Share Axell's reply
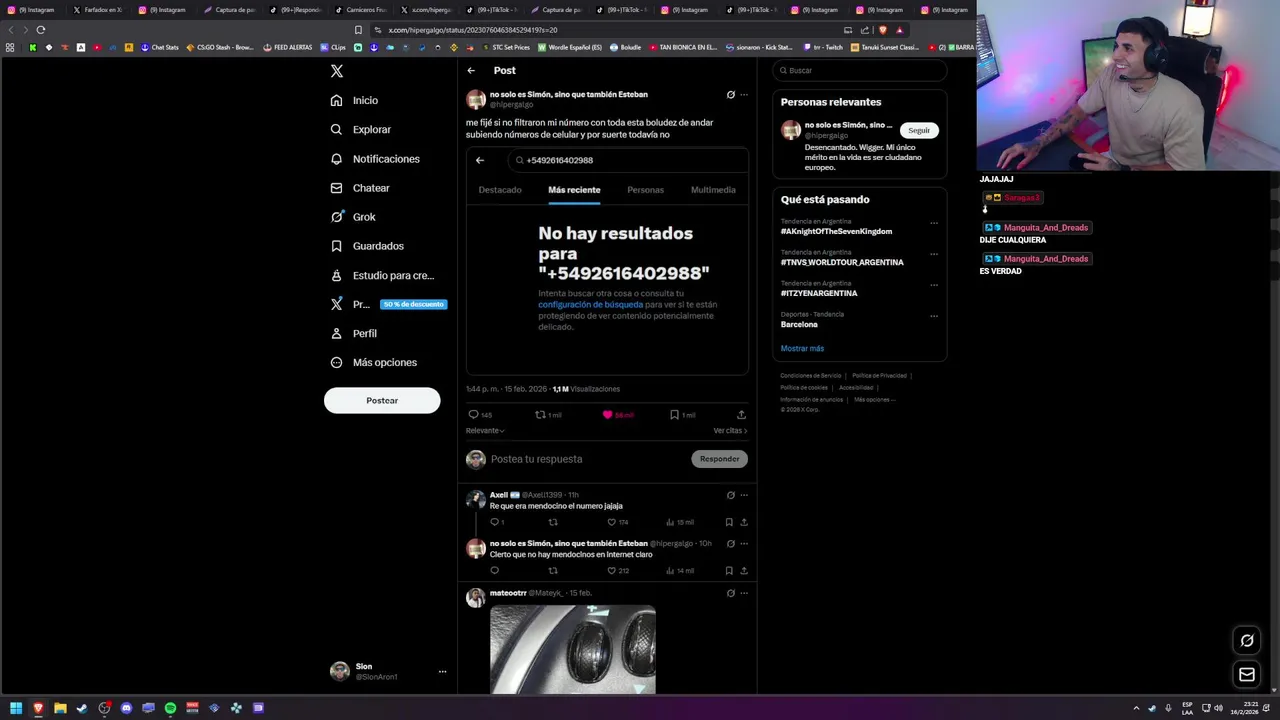Screen dimensions: 1280x720 pos(743,522)
